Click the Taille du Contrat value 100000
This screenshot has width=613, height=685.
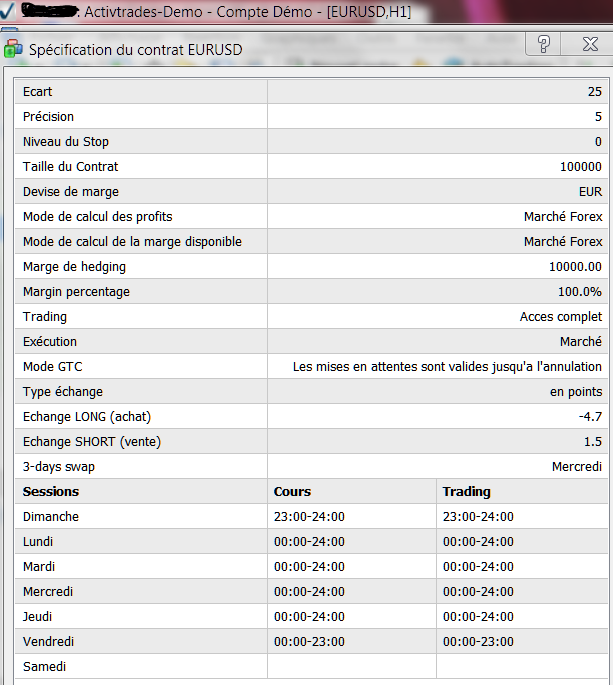(582, 167)
